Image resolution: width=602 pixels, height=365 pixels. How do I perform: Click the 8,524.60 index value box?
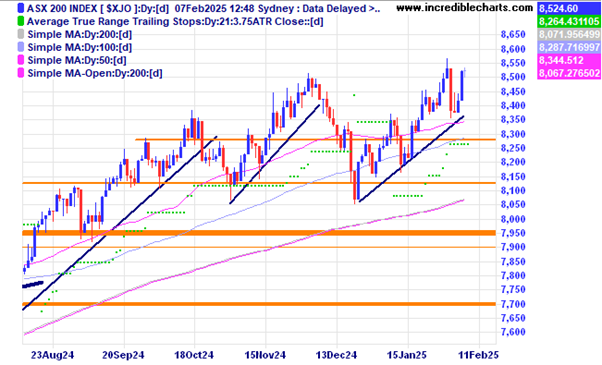click(x=569, y=8)
